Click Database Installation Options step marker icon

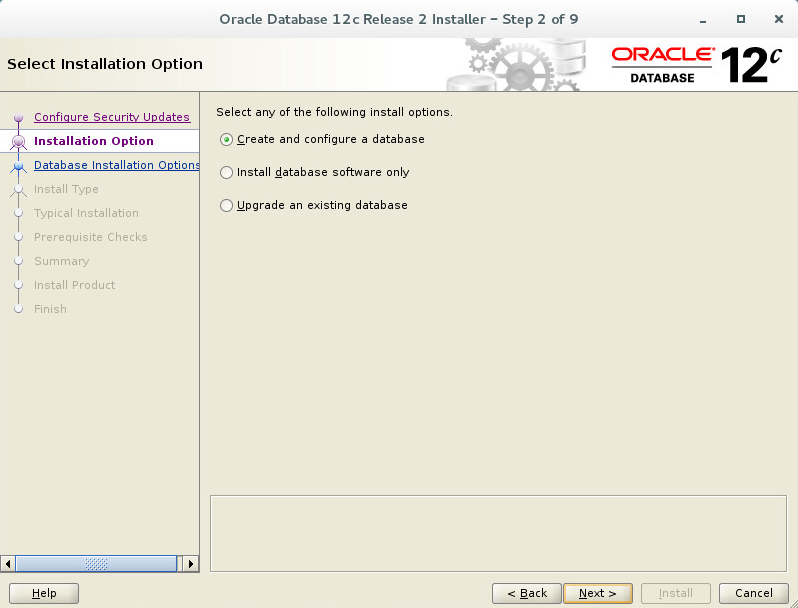(x=19, y=165)
